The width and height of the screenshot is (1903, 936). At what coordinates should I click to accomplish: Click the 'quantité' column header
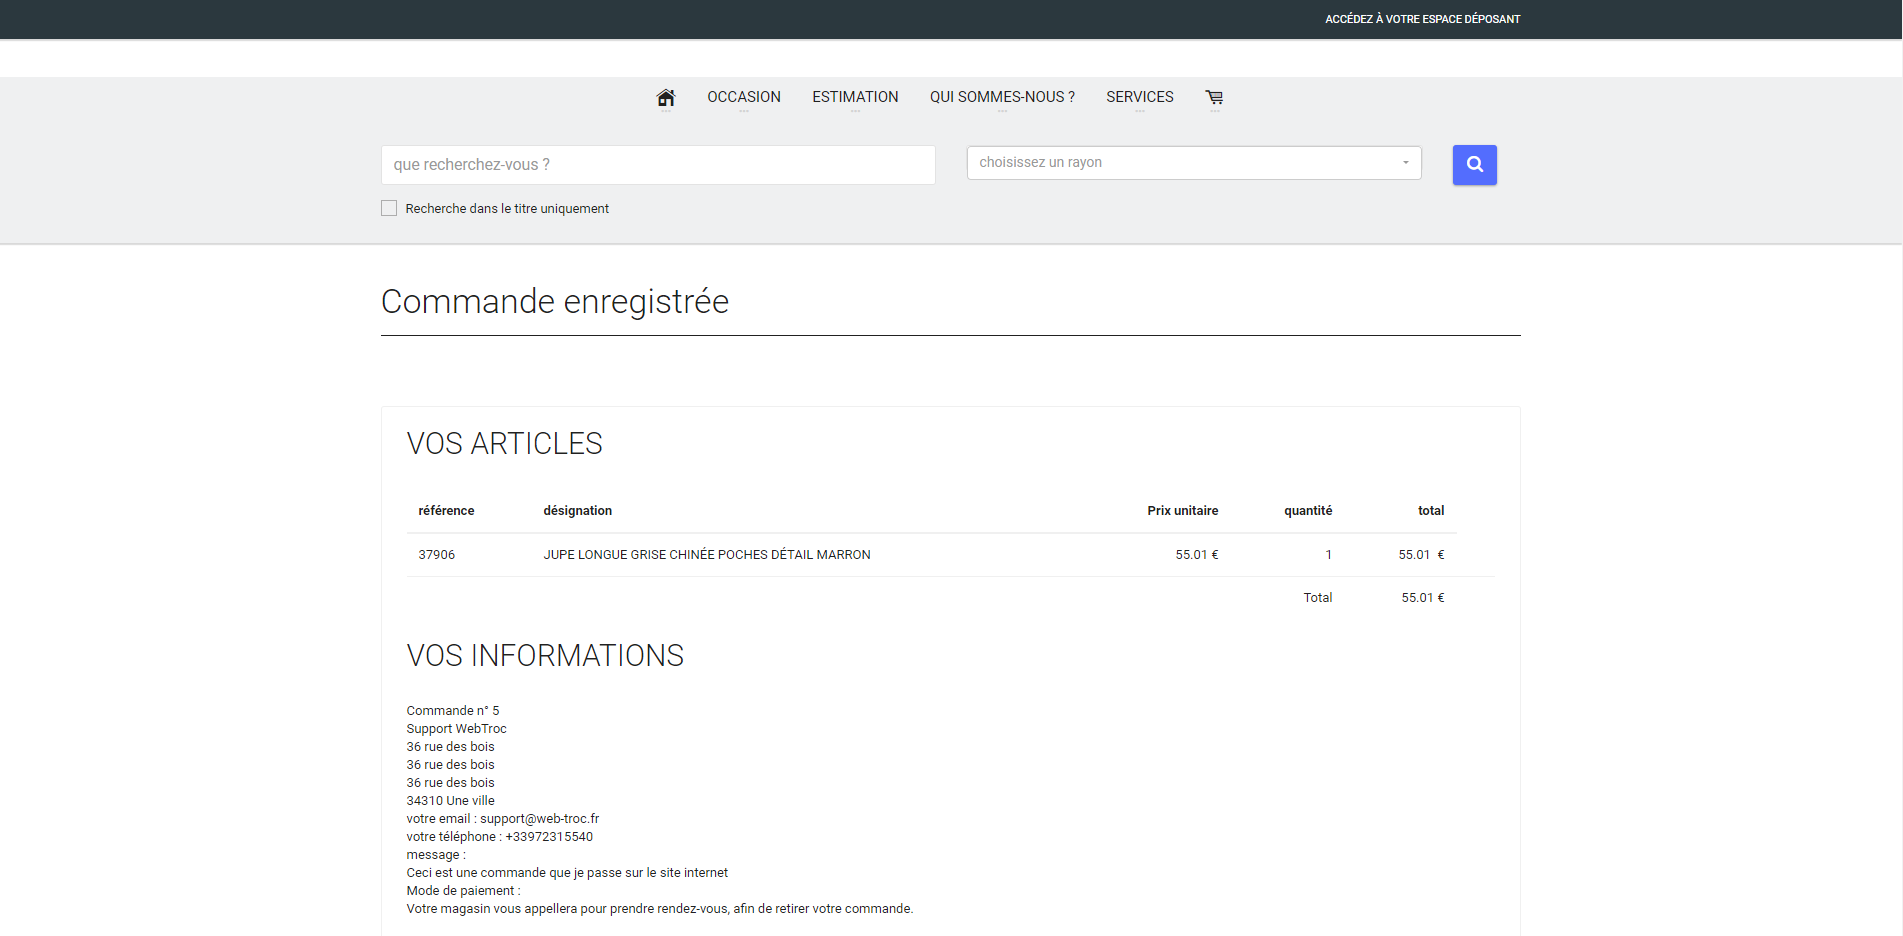pos(1308,511)
